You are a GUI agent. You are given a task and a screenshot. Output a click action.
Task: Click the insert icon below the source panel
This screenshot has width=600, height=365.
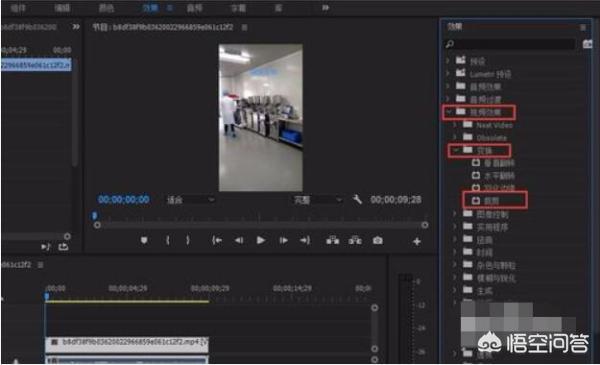[x=46, y=247]
